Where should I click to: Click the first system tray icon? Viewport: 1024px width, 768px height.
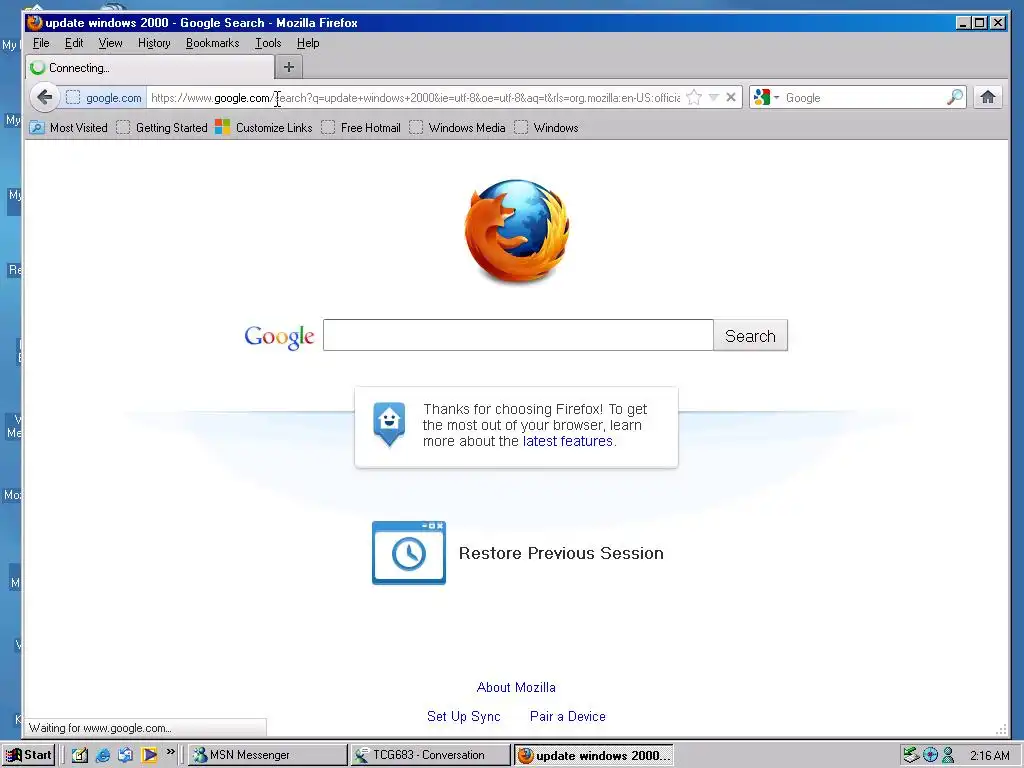(911, 755)
